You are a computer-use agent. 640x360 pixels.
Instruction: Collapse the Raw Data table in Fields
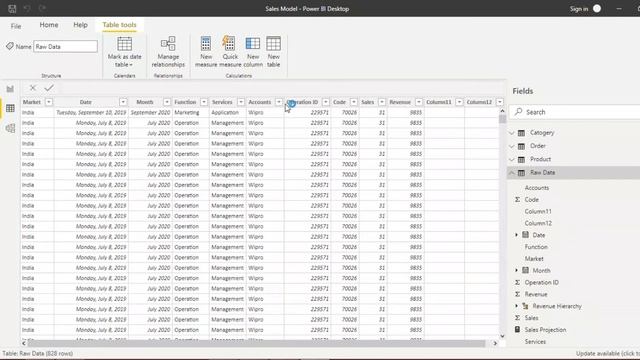coord(511,173)
